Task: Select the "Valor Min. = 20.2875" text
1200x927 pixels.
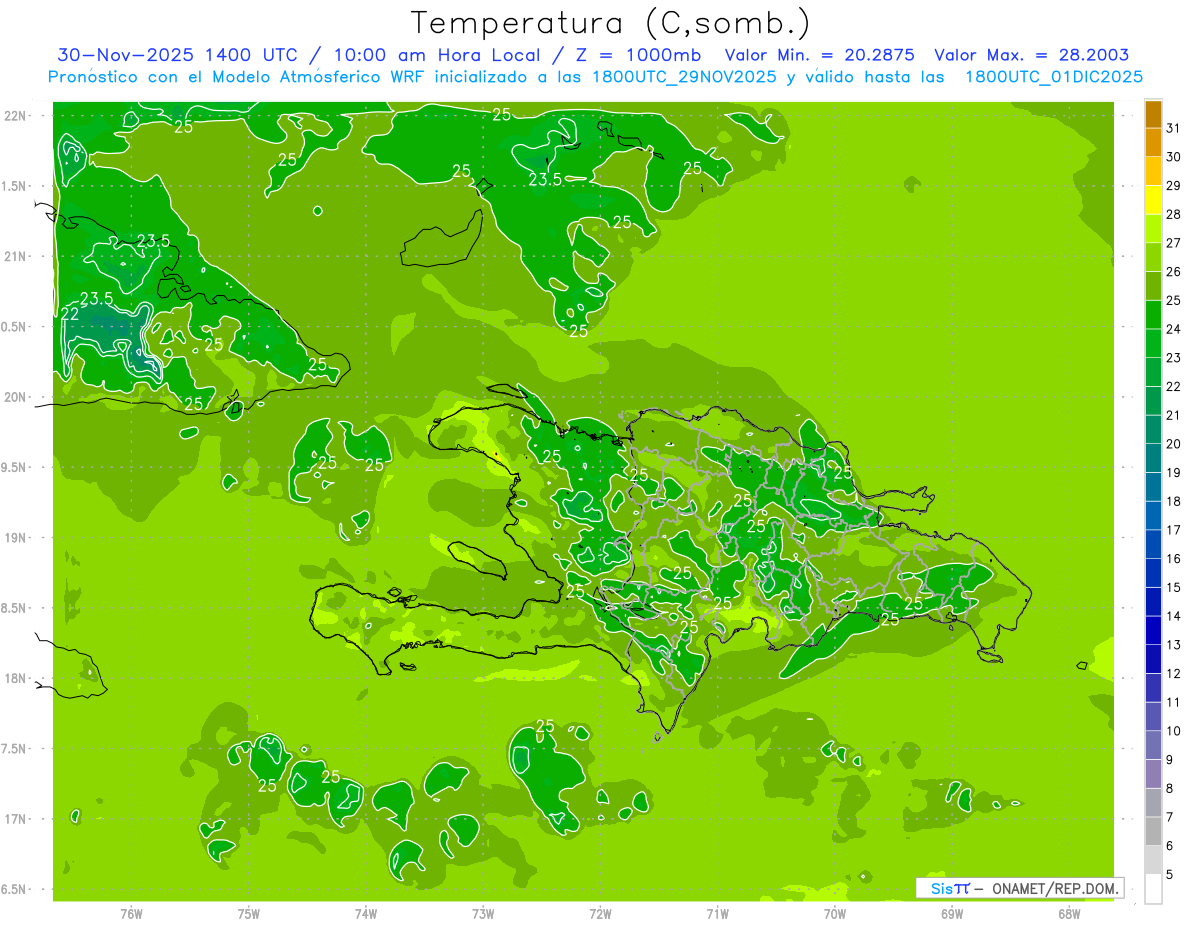Action: (x=819, y=56)
